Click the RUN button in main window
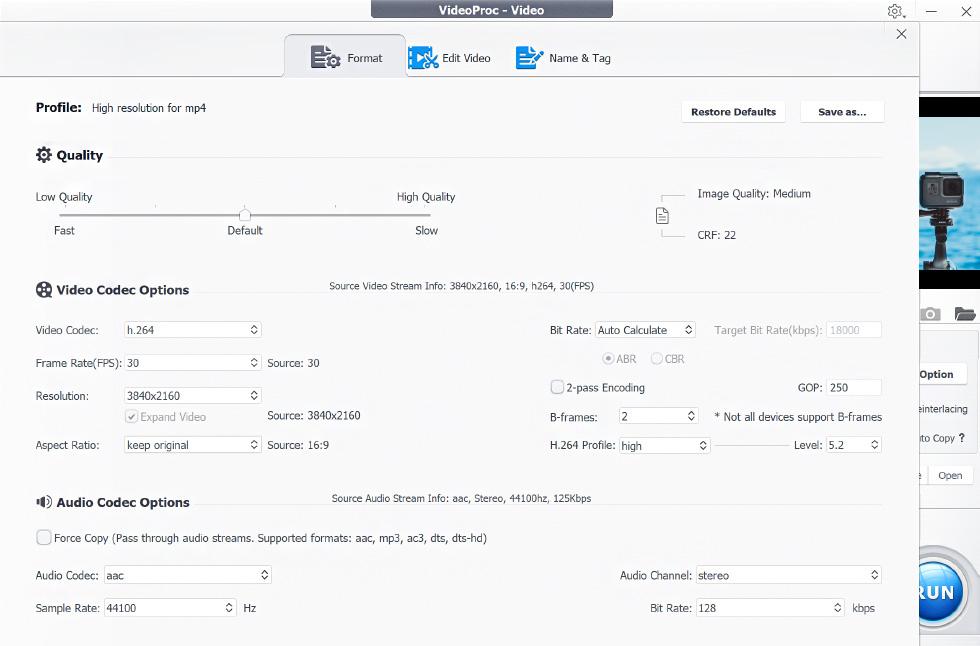Screen dimensions: 980x646 click(941, 591)
